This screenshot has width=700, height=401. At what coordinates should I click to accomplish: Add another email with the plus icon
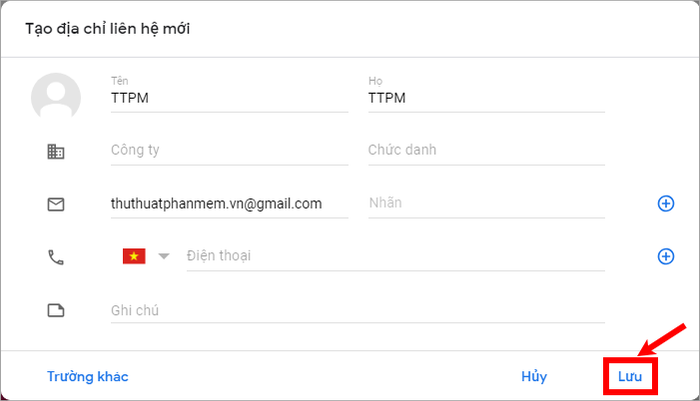click(666, 204)
